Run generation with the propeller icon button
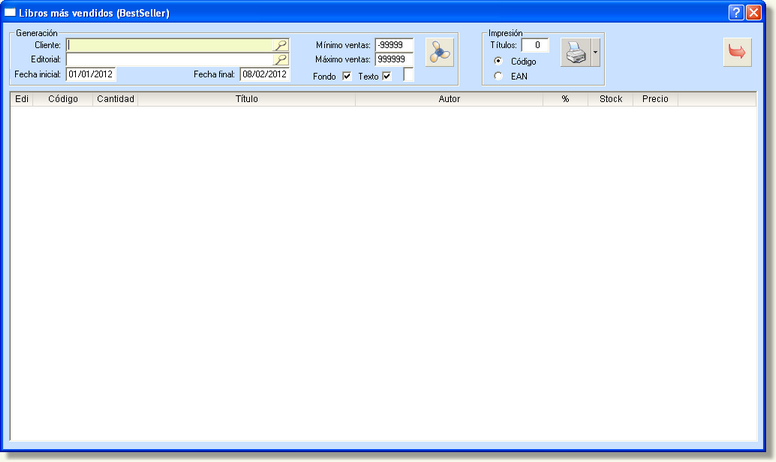The width and height of the screenshot is (776, 462). [439, 52]
